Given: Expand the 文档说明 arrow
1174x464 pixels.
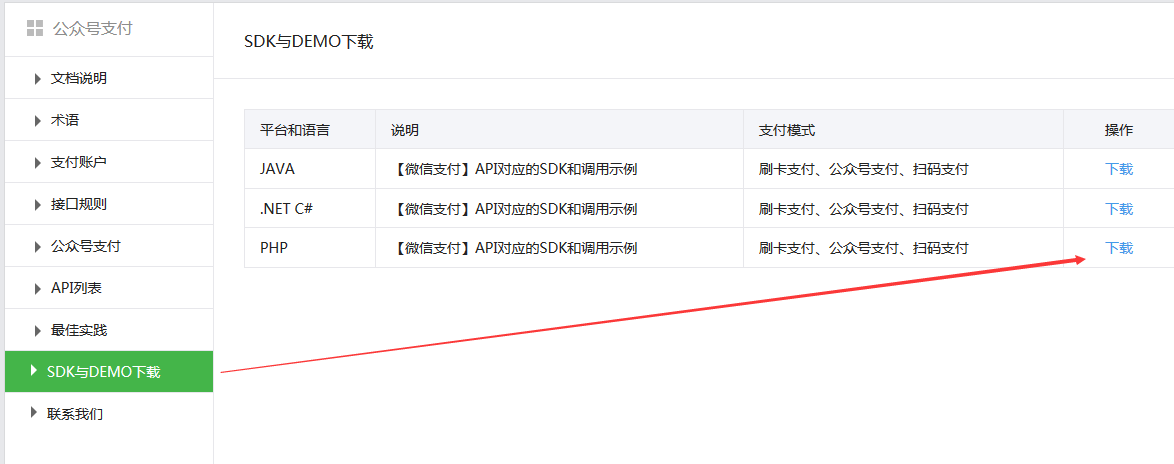Looking at the screenshot, I should (x=37, y=79).
